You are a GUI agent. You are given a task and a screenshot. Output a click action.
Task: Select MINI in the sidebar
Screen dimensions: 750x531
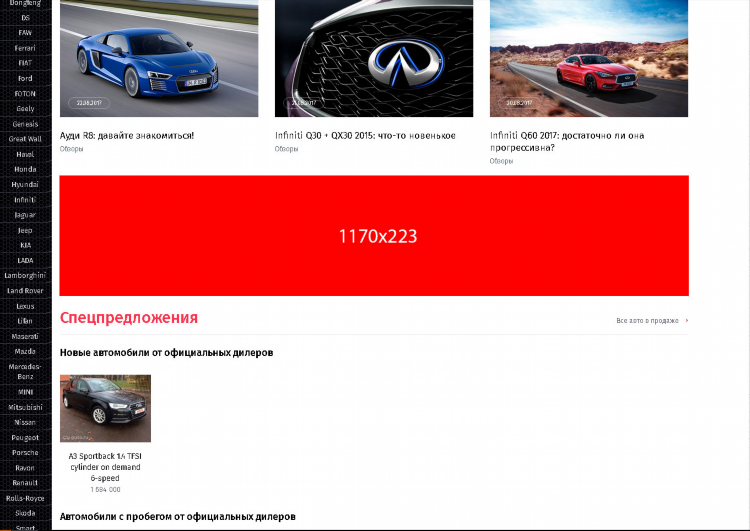[25, 392]
